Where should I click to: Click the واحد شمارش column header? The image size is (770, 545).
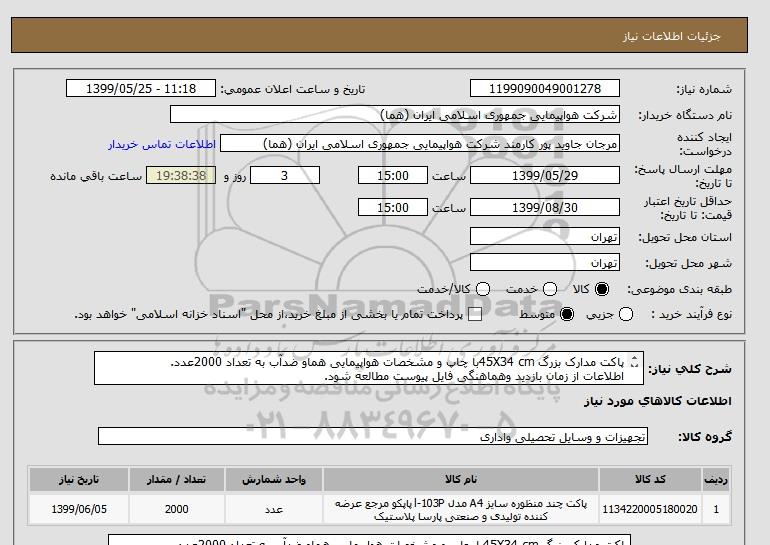click(x=274, y=480)
